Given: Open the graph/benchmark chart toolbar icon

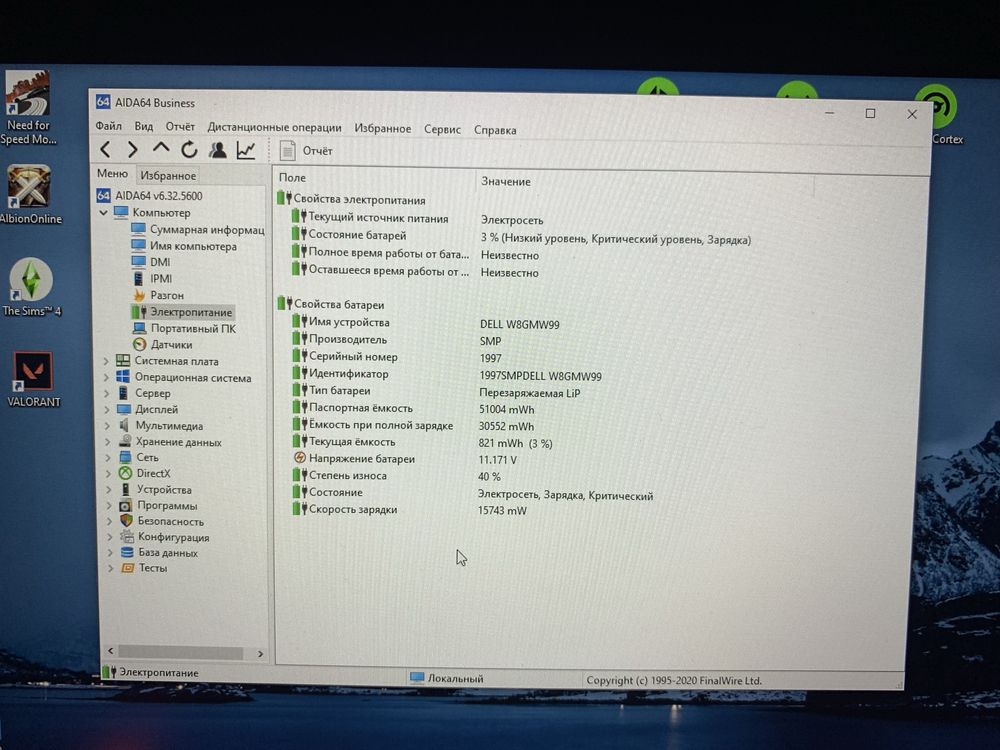Looking at the screenshot, I should pos(246,150).
